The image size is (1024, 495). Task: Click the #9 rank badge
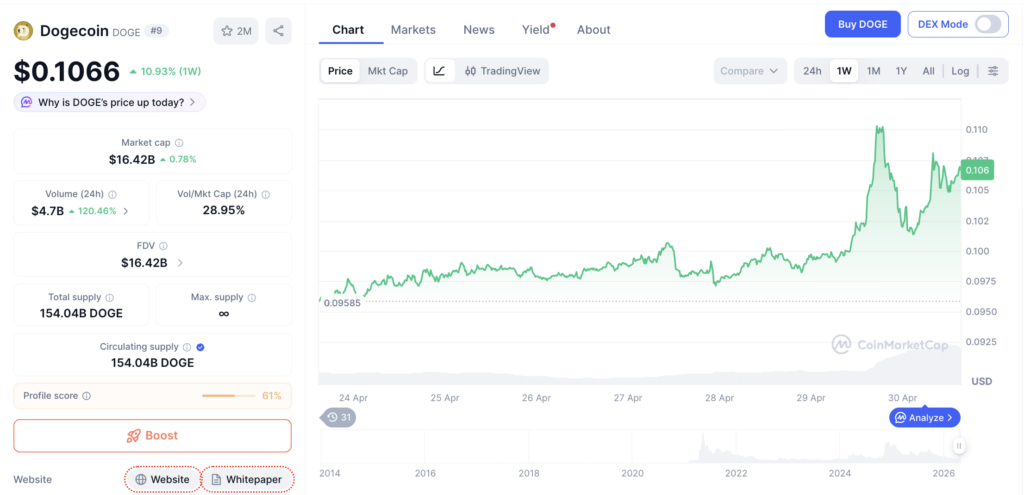tap(155, 31)
